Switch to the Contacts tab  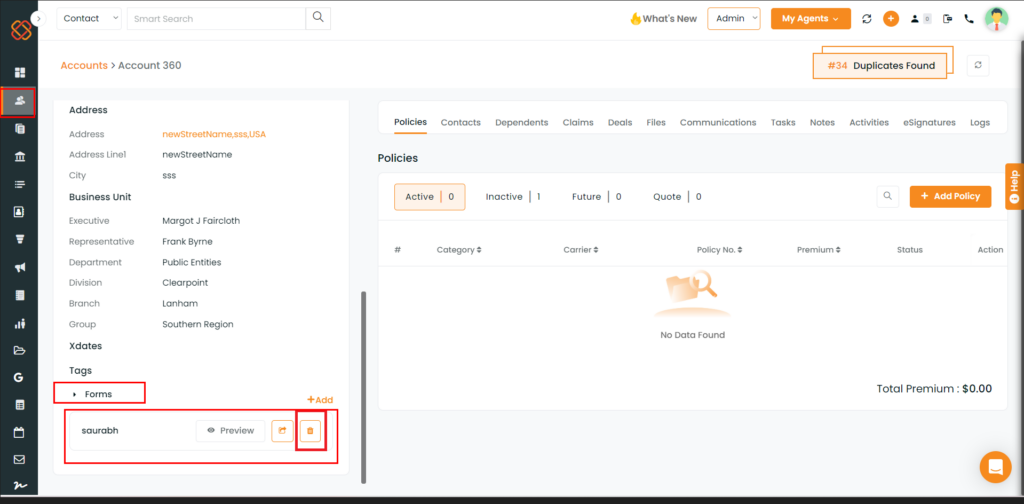pos(460,122)
